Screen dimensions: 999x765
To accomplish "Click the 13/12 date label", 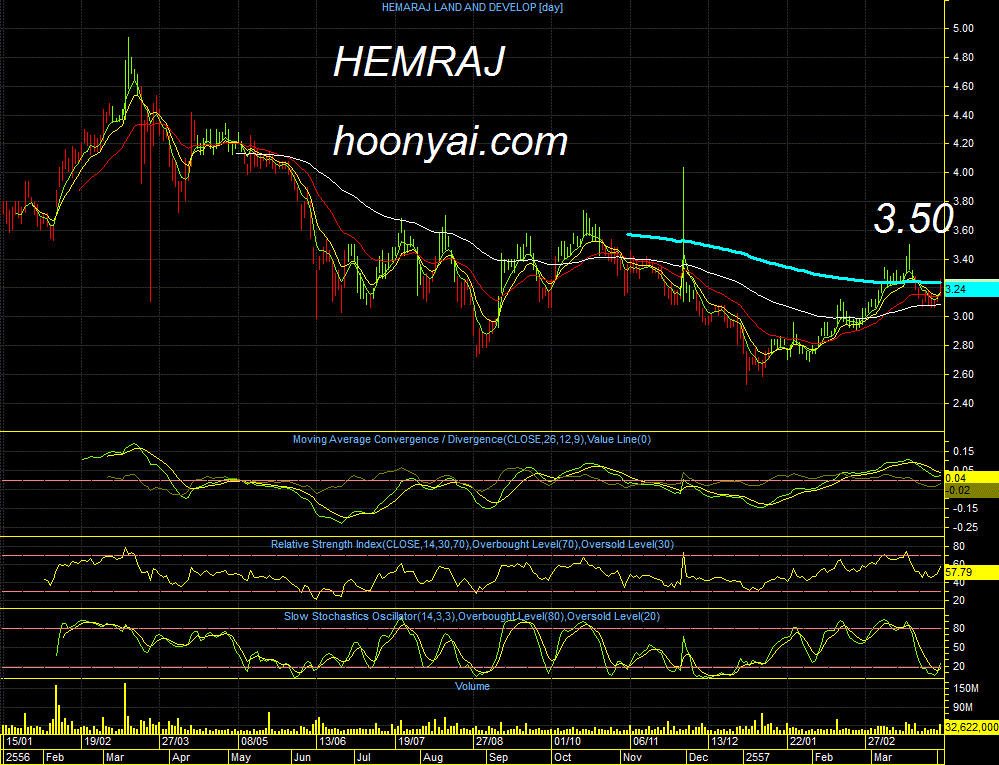I will tap(724, 741).
